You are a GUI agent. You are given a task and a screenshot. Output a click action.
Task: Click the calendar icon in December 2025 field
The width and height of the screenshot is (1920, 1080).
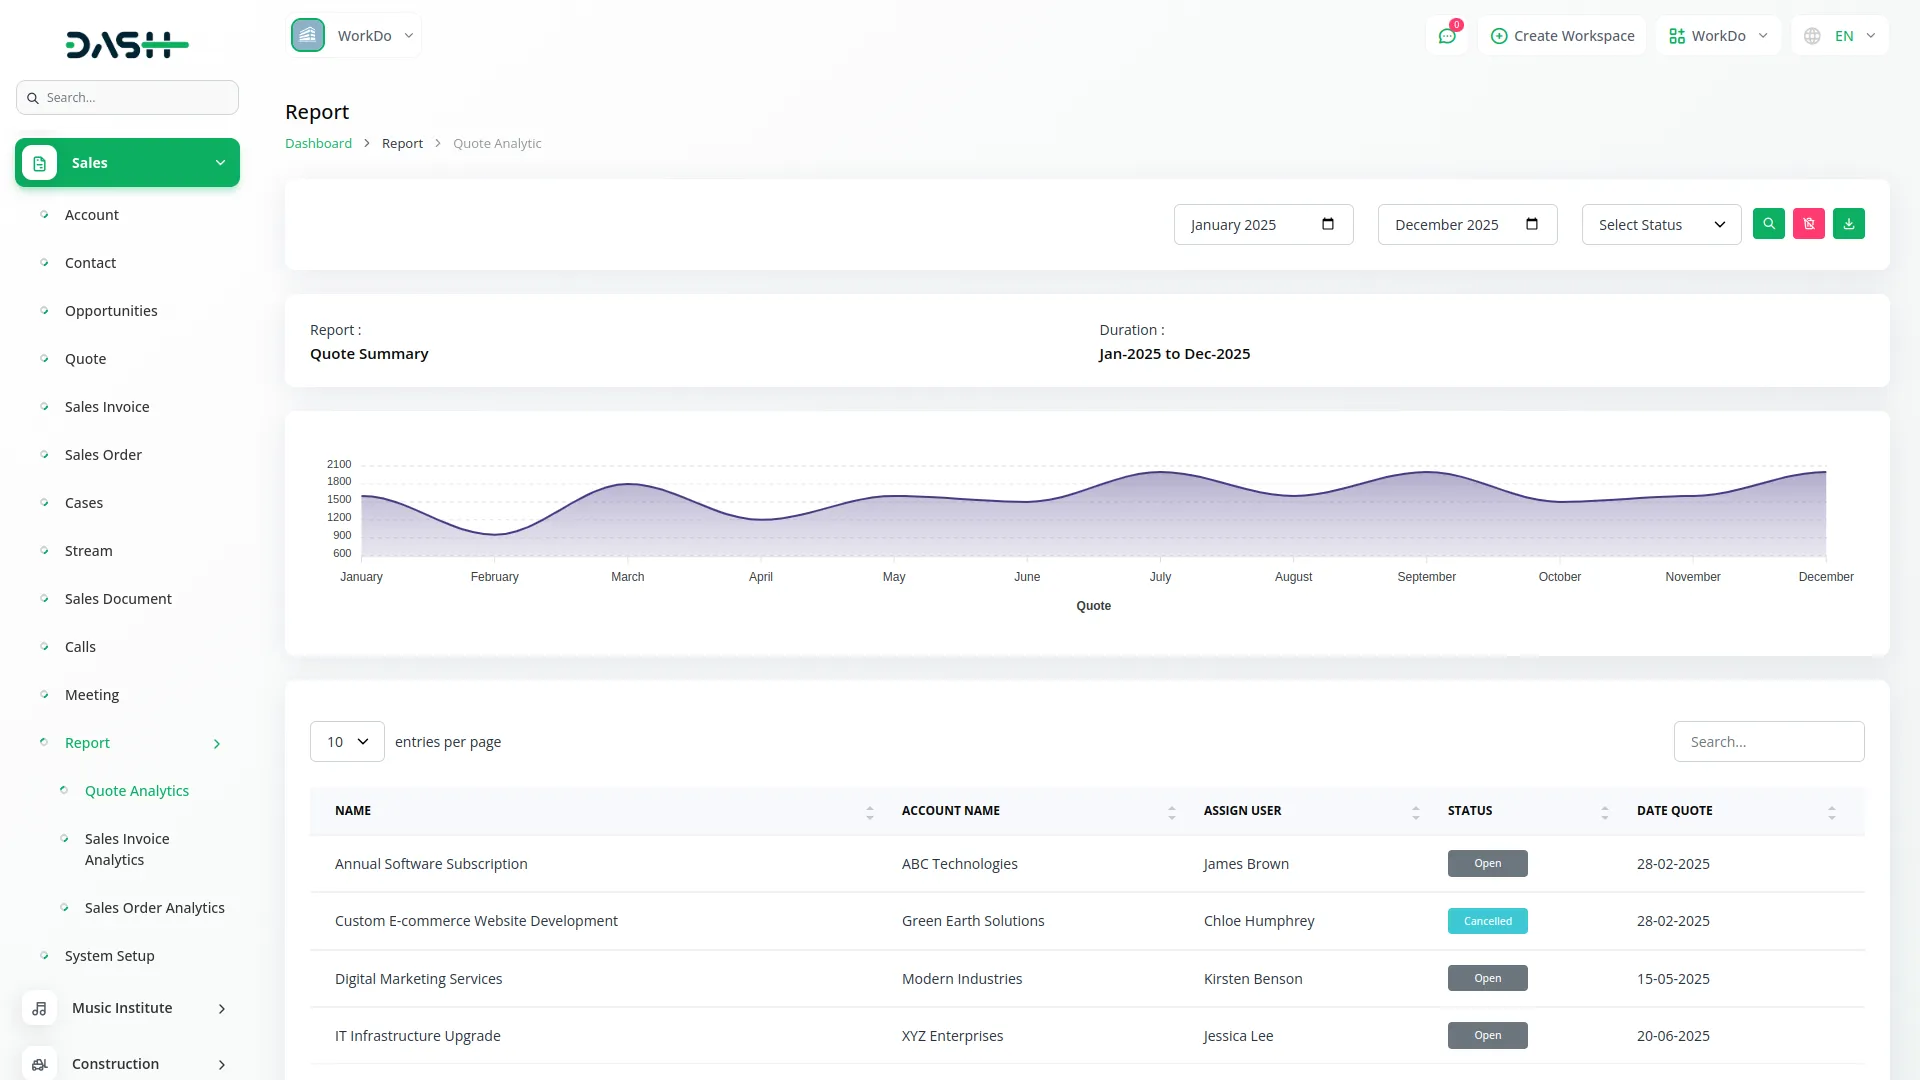pyautogui.click(x=1531, y=224)
